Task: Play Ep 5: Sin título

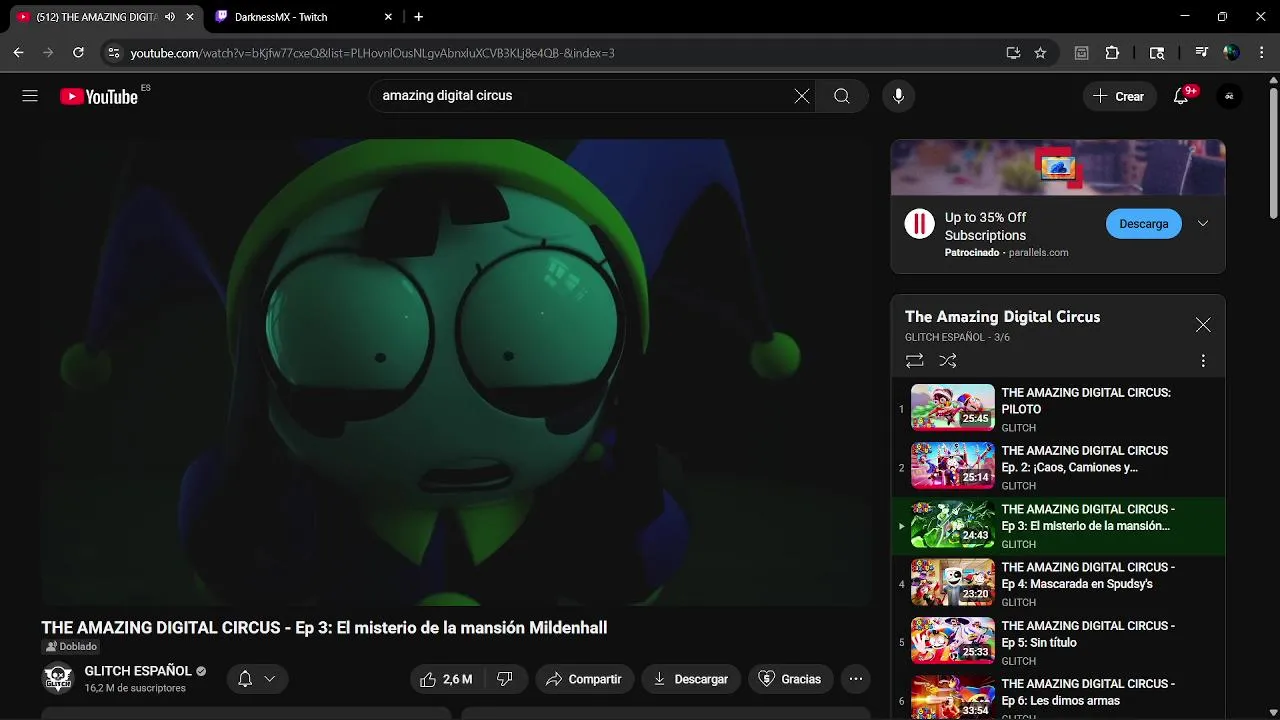Action: [1058, 642]
